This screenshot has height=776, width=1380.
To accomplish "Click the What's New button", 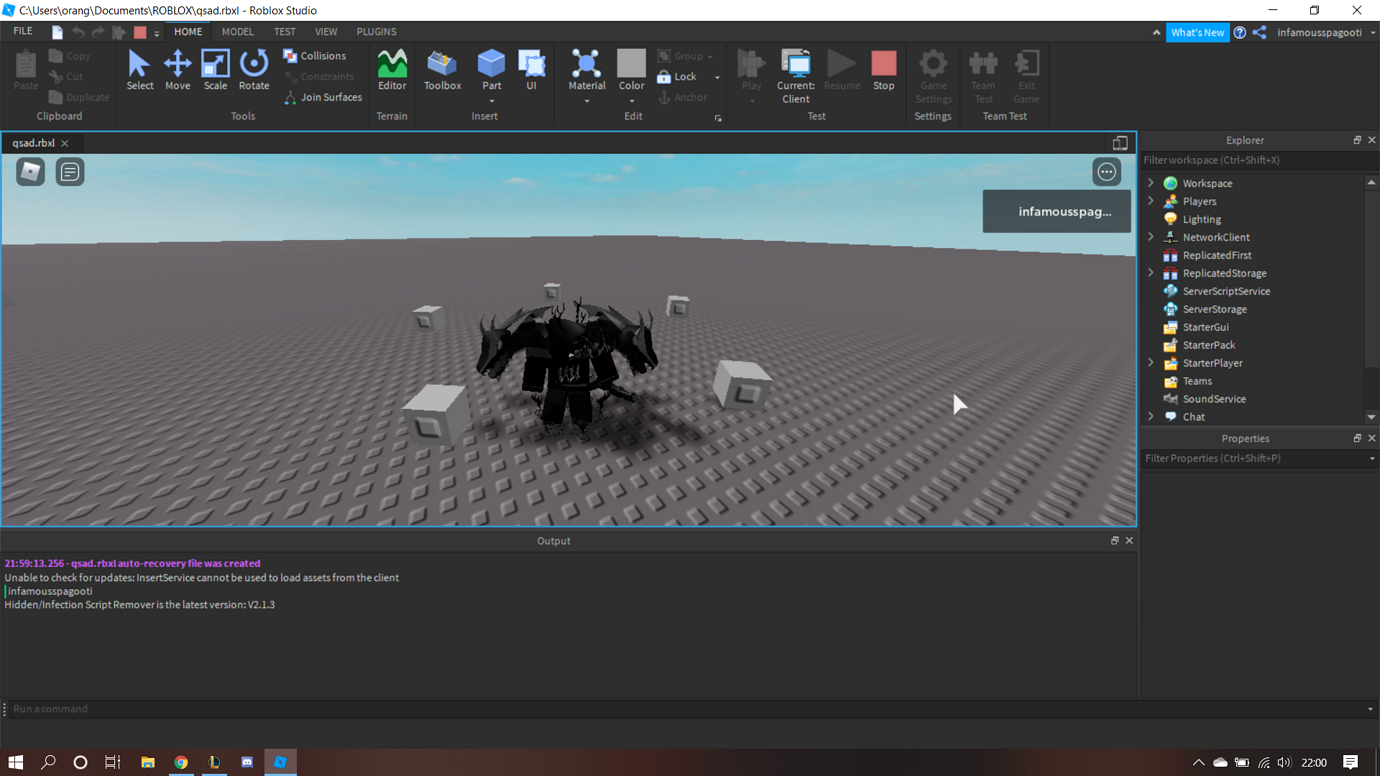I will 1197,31.
